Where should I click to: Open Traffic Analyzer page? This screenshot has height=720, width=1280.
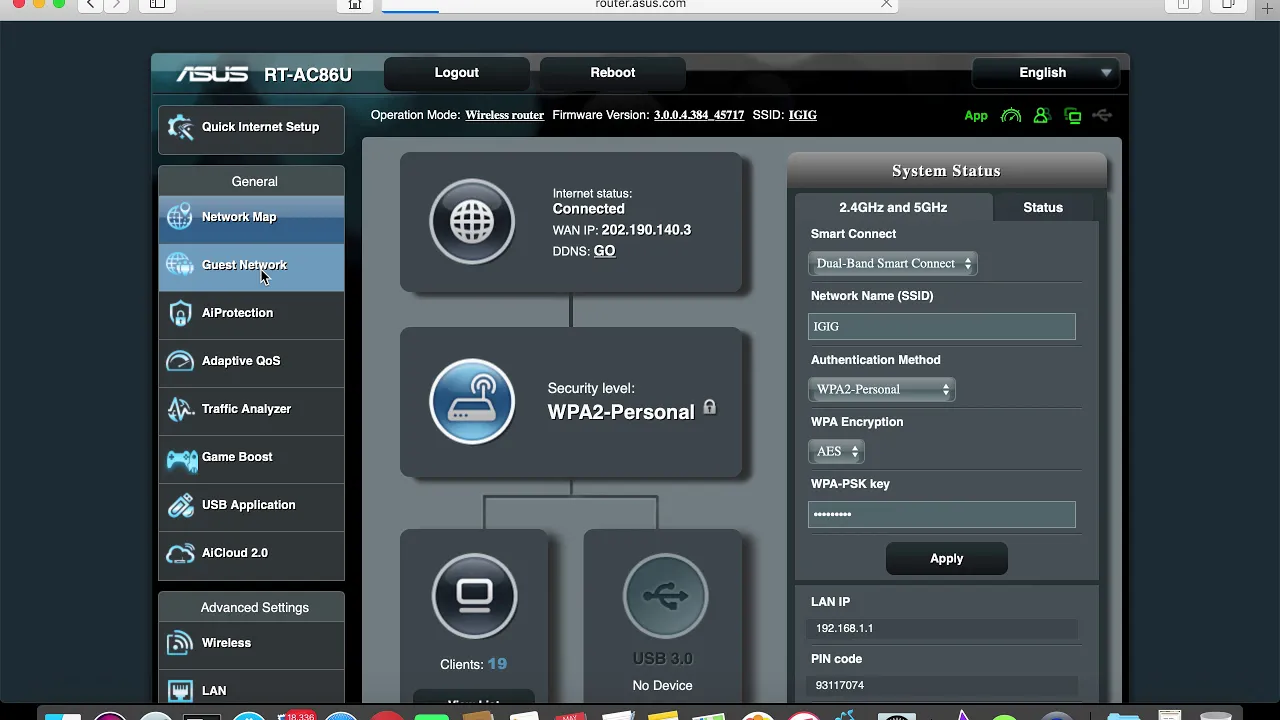point(251,410)
